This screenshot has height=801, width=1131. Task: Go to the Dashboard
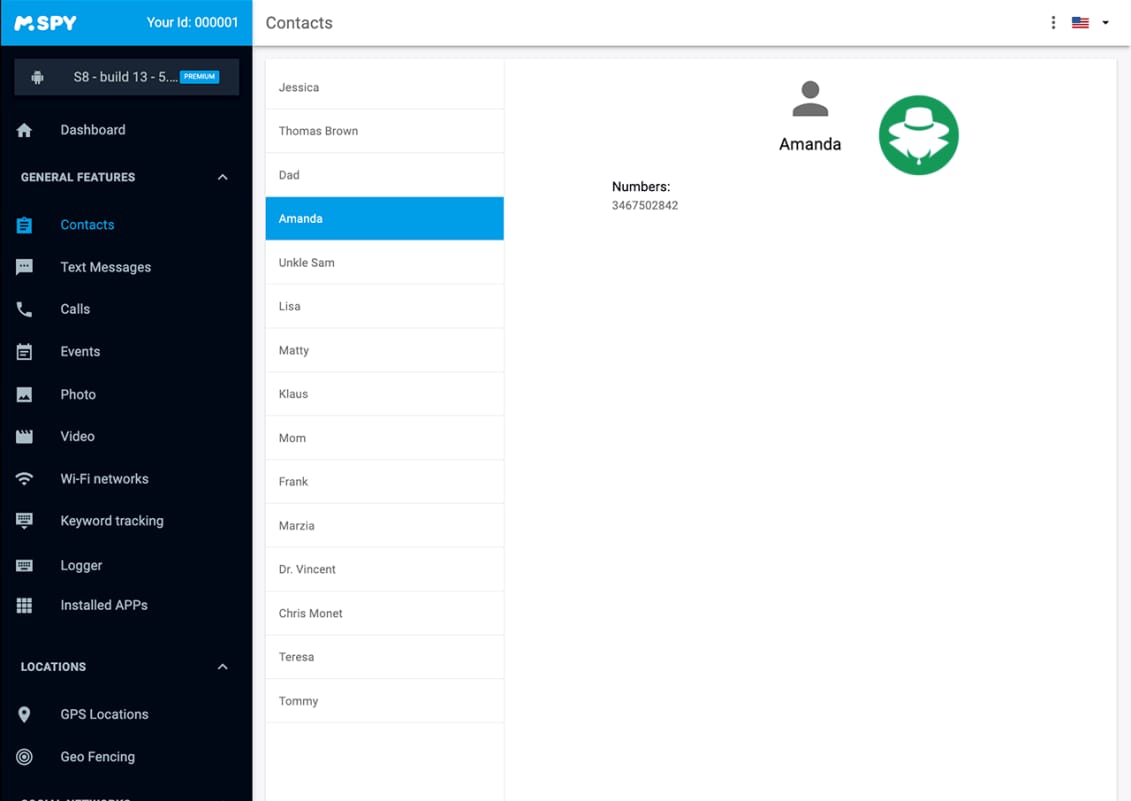(x=93, y=129)
